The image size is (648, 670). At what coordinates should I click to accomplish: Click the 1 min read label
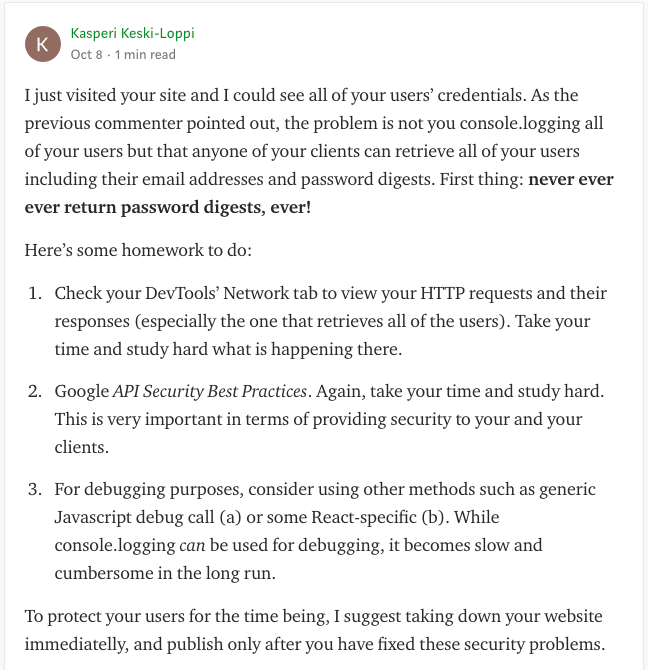click(146, 54)
